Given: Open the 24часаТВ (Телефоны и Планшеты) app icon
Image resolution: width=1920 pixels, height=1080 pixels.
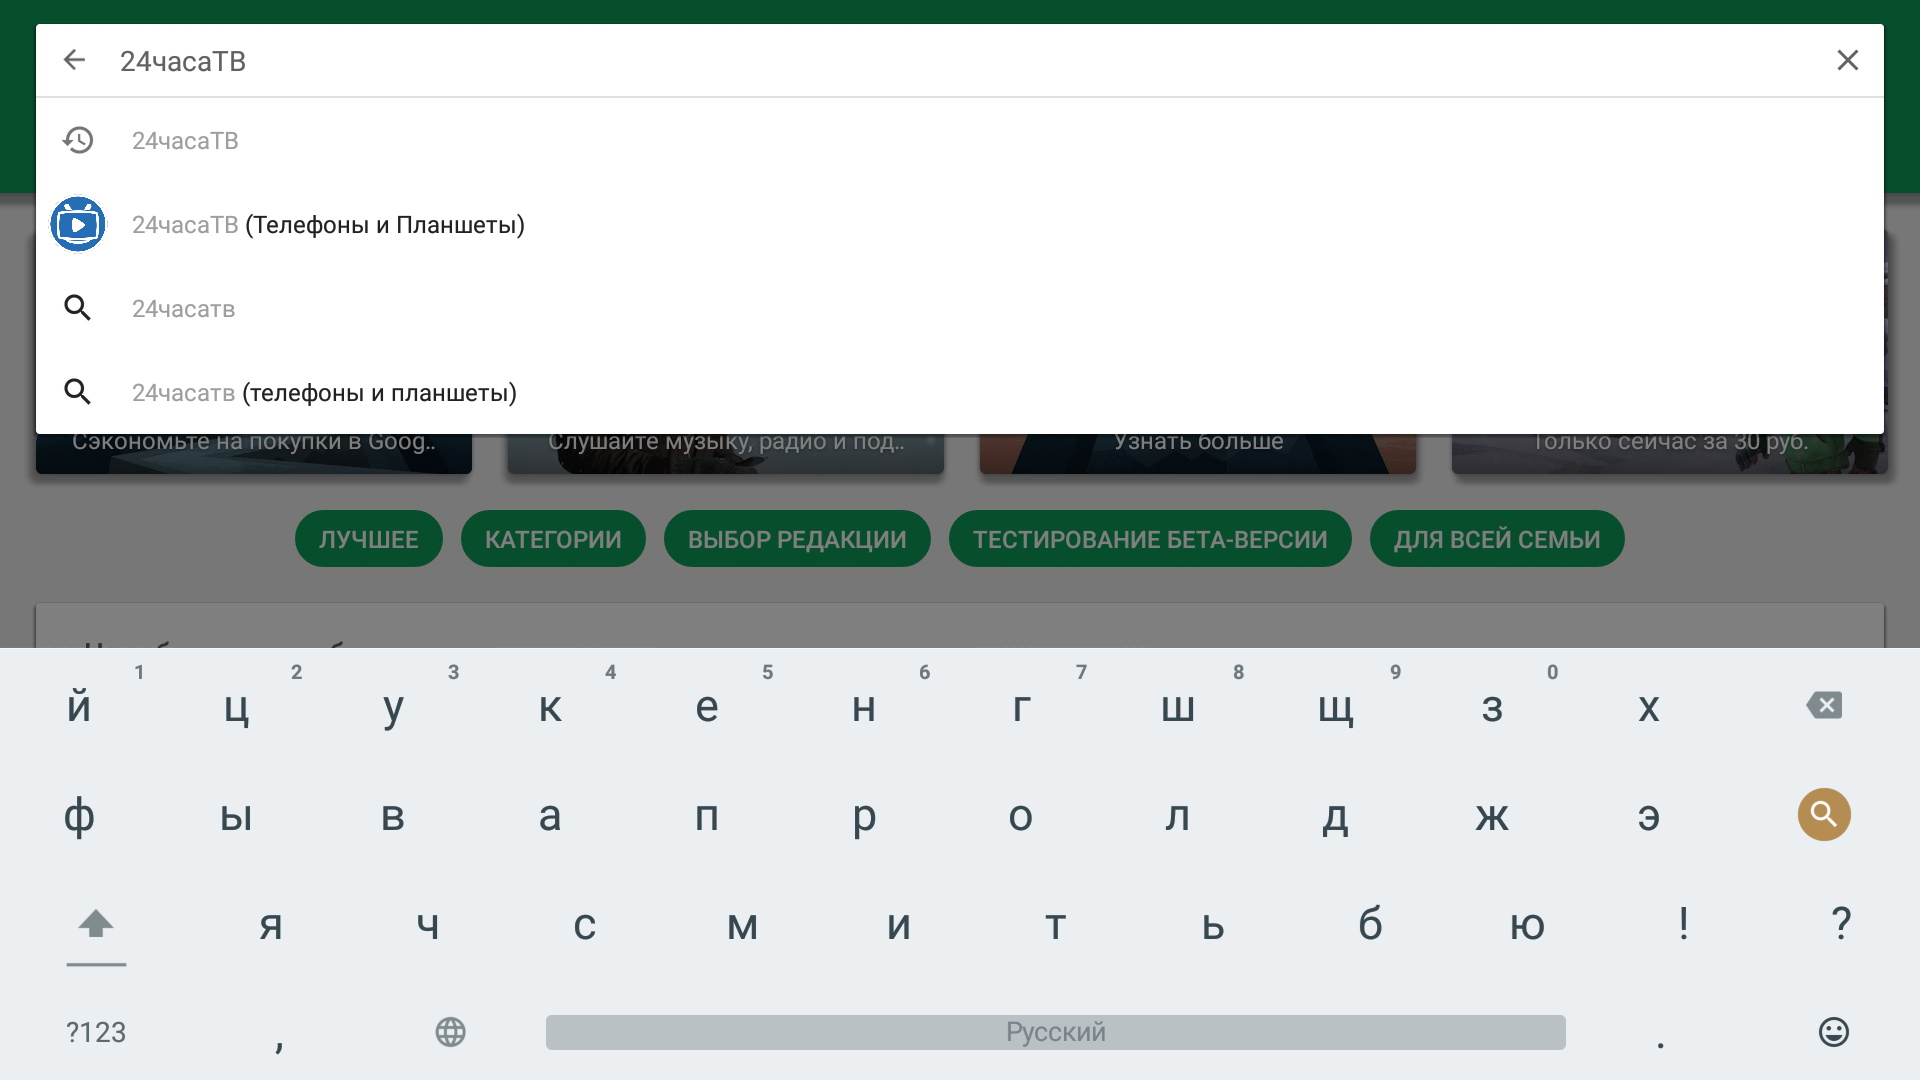Looking at the screenshot, I should point(78,224).
